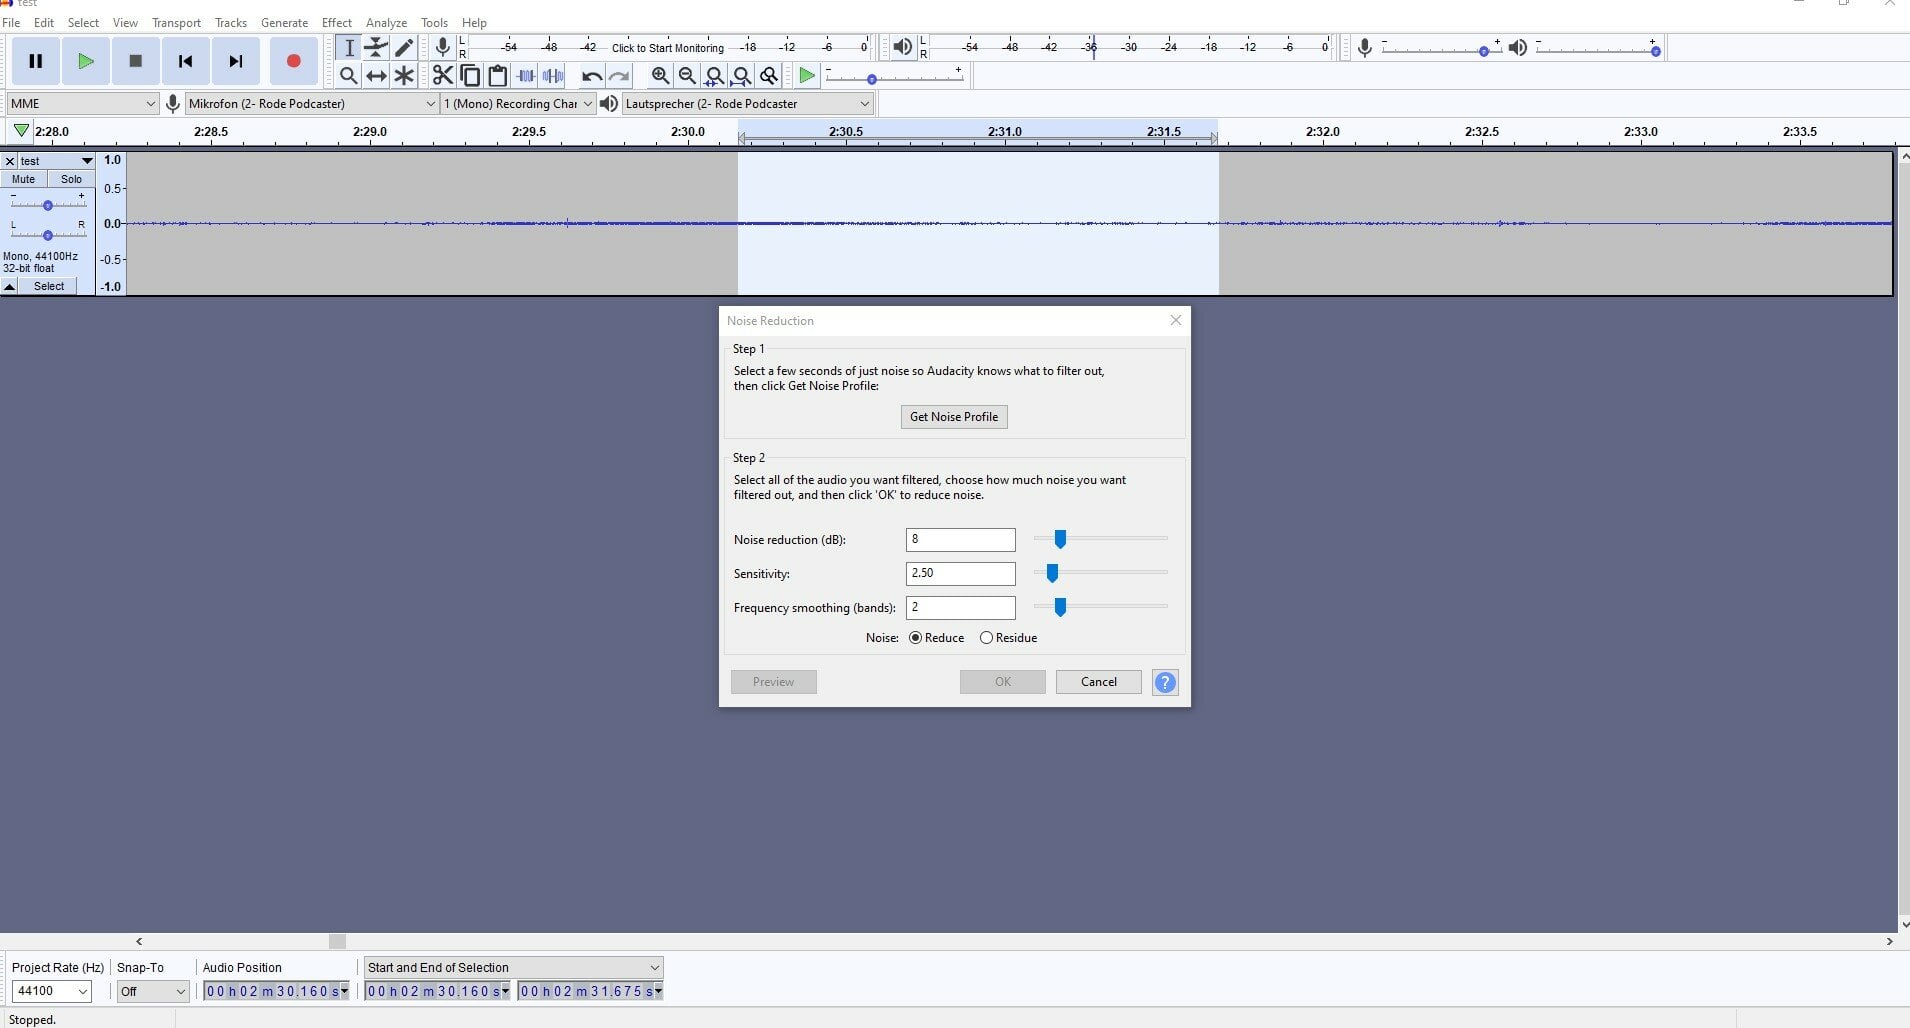
Task: Select the Draw pencil tool
Action: [404, 47]
